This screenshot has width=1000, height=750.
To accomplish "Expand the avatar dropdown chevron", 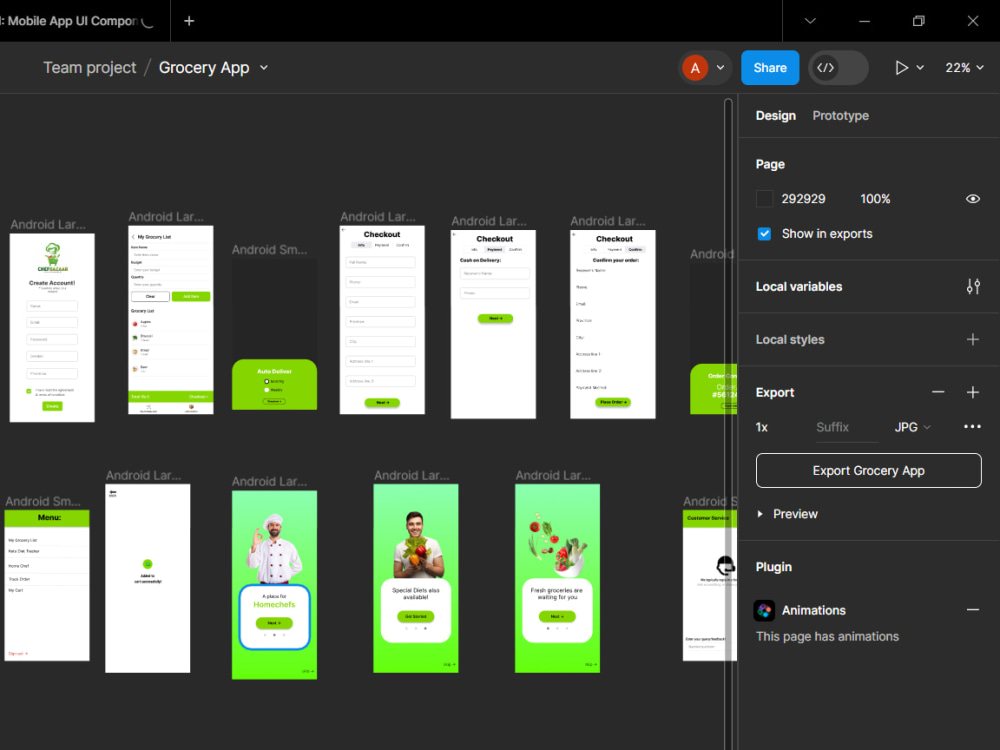I will pyautogui.click(x=721, y=68).
